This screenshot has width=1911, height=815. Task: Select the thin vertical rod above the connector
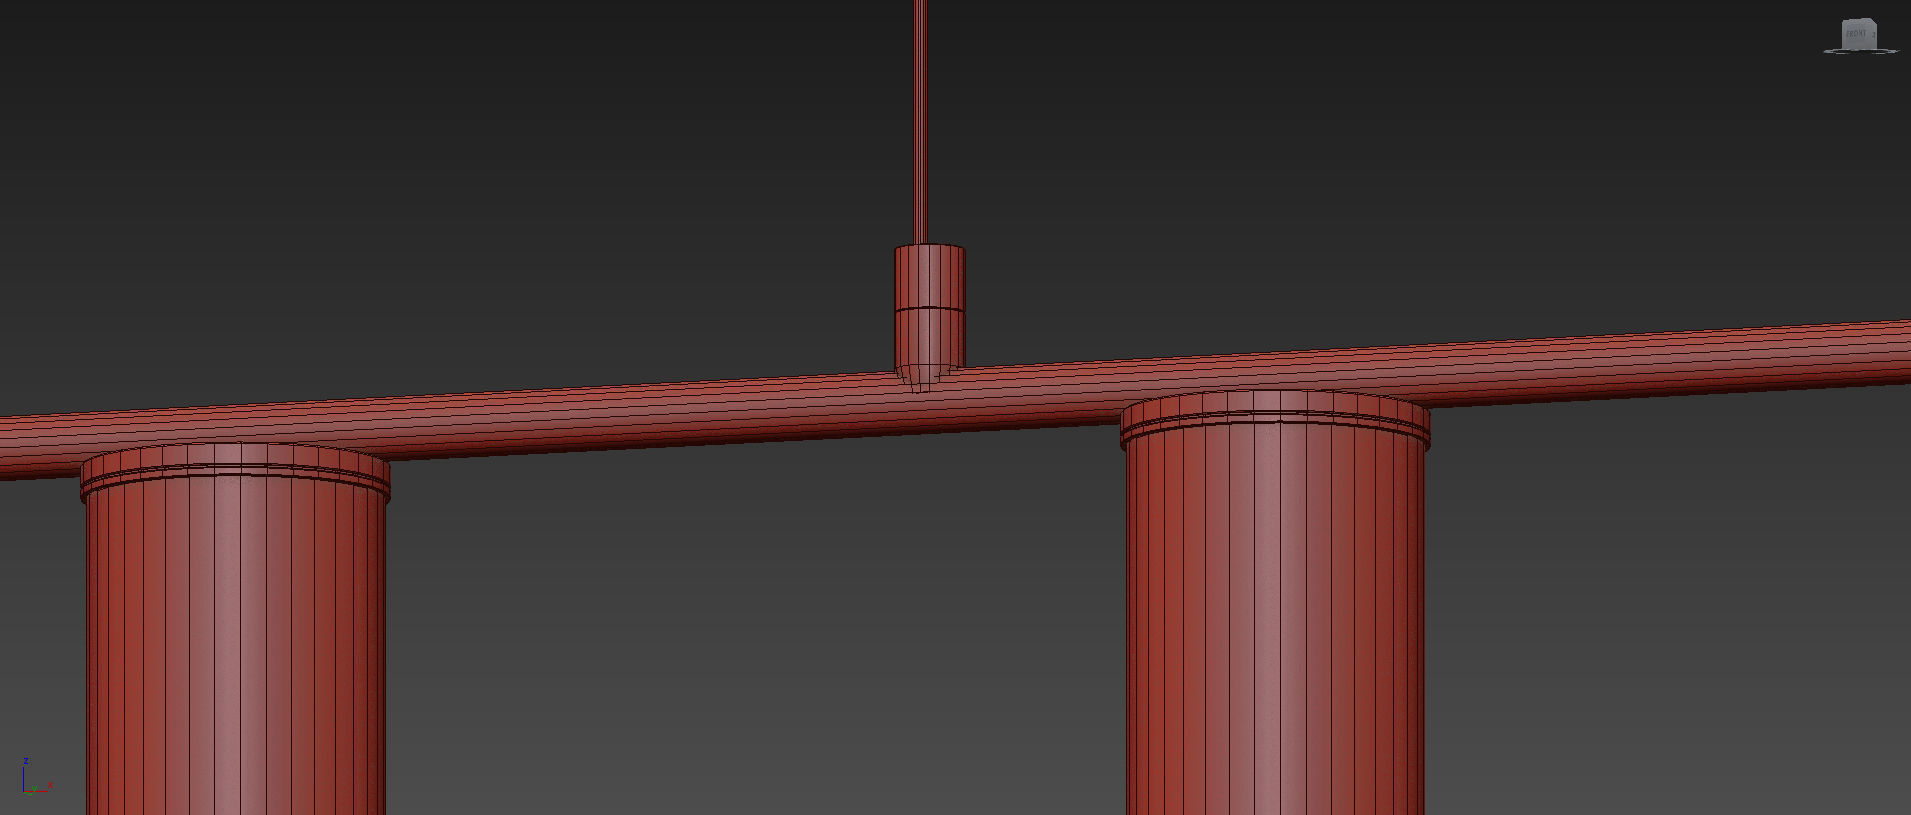click(920, 120)
